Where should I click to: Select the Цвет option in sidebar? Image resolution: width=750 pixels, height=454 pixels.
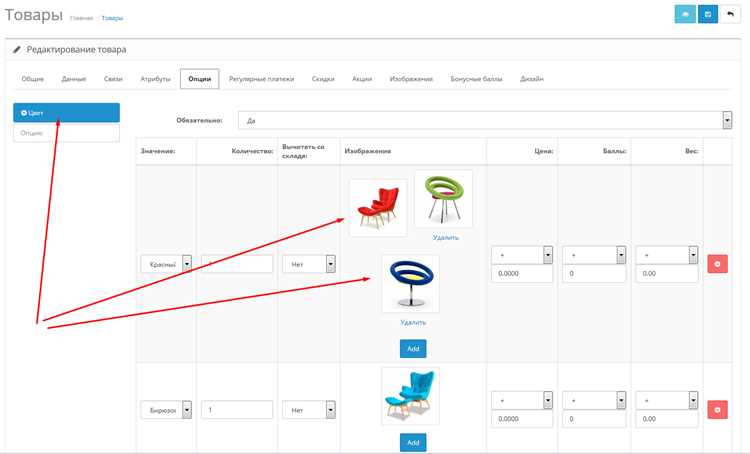[x=66, y=113]
